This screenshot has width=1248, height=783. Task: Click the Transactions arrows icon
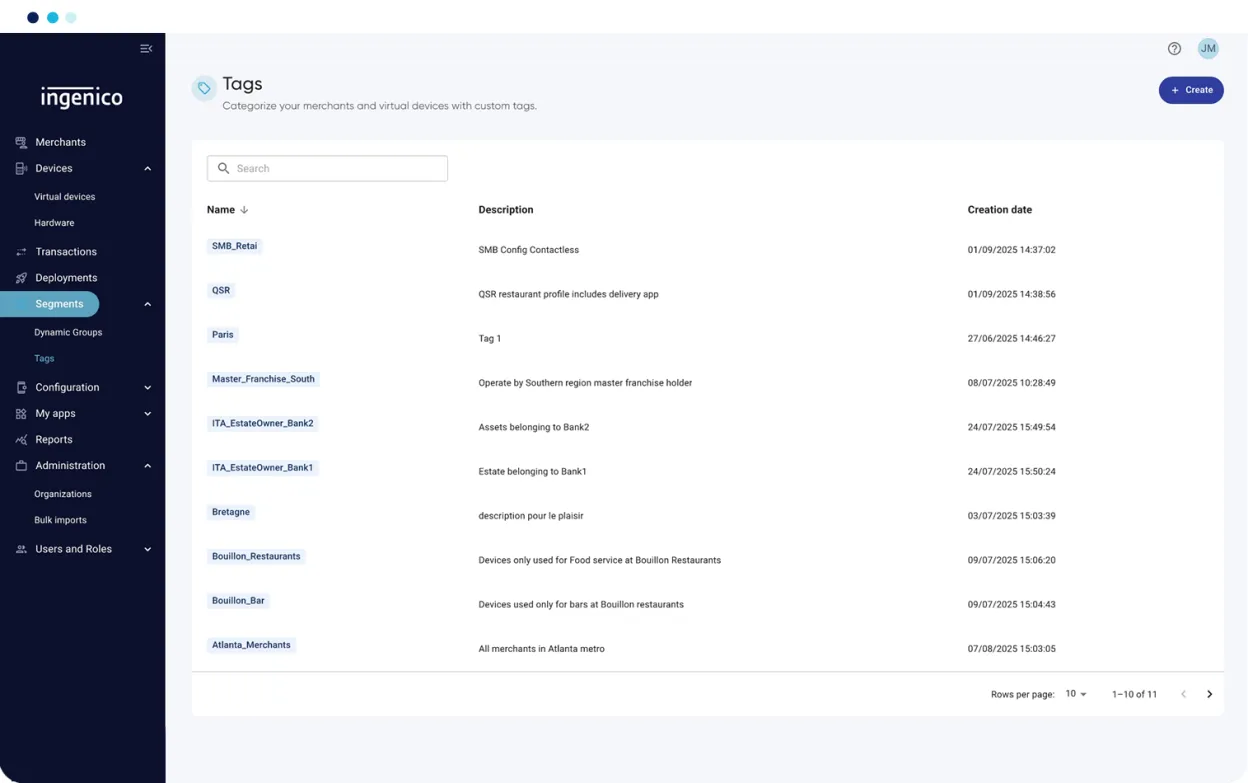coord(21,252)
